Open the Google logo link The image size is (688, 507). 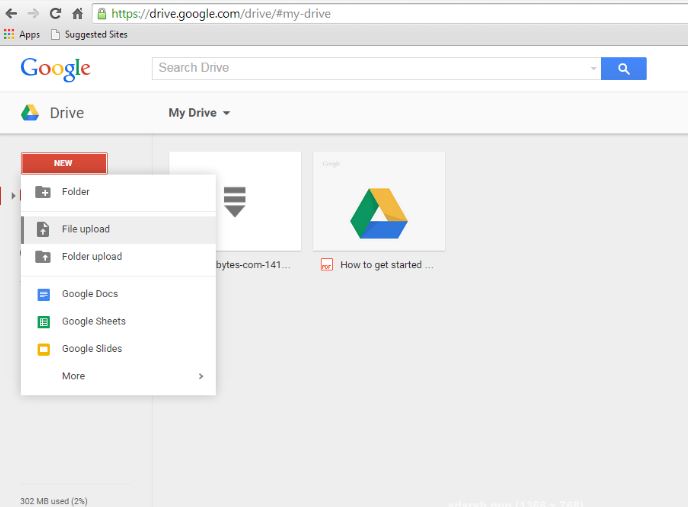pos(55,68)
